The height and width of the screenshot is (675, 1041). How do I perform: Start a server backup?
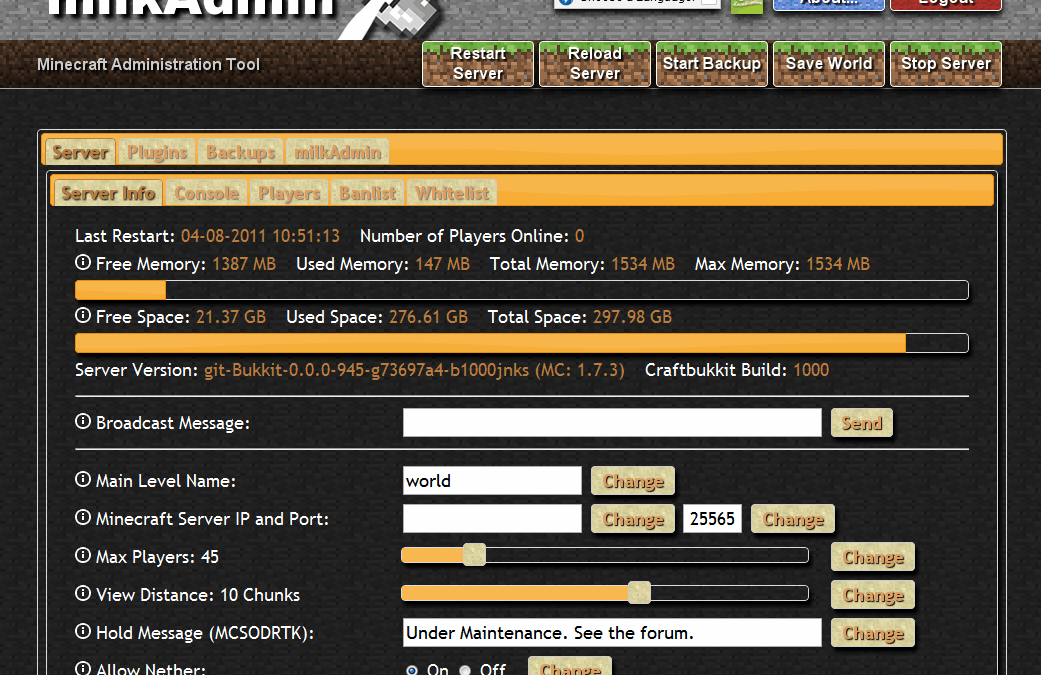point(712,64)
